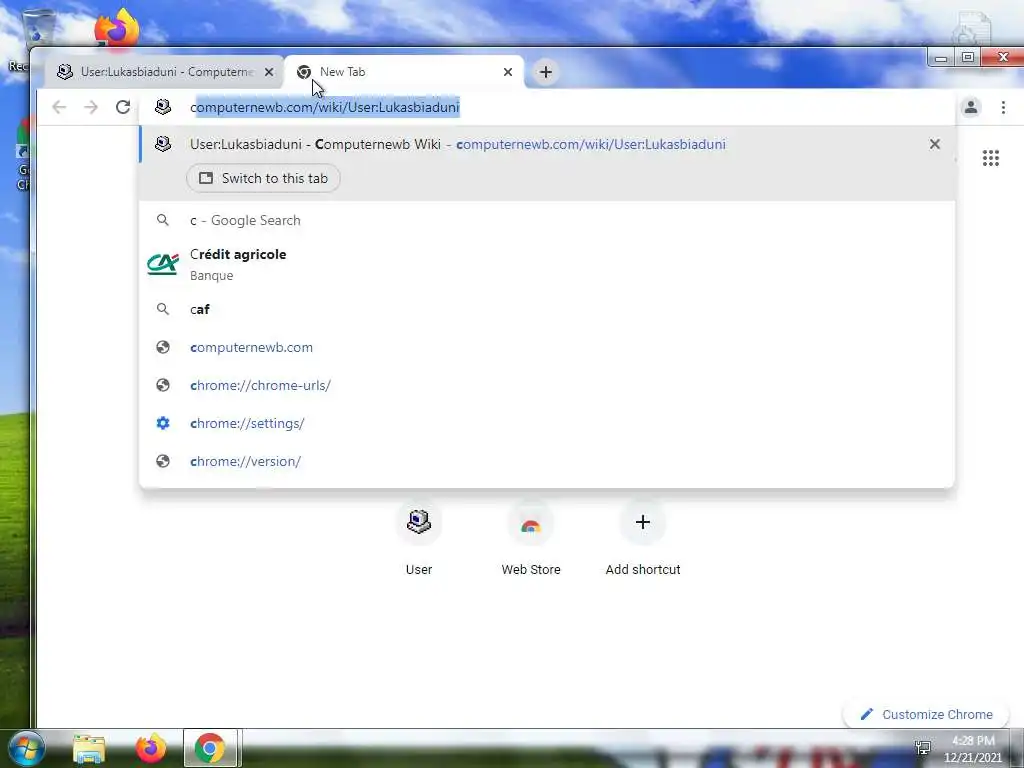
Task: Open chrome://chrome-urls/ suggestion
Action: point(547,385)
